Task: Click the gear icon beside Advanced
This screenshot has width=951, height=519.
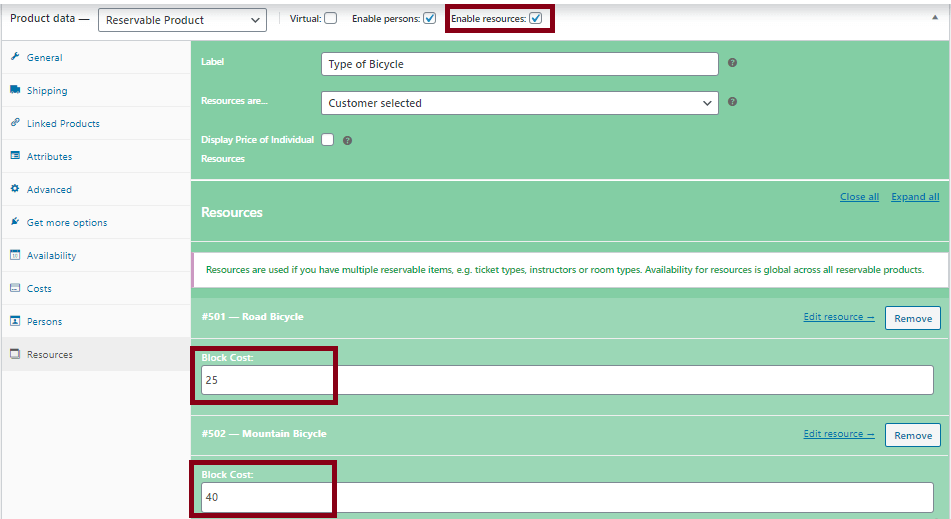Action: 15,189
